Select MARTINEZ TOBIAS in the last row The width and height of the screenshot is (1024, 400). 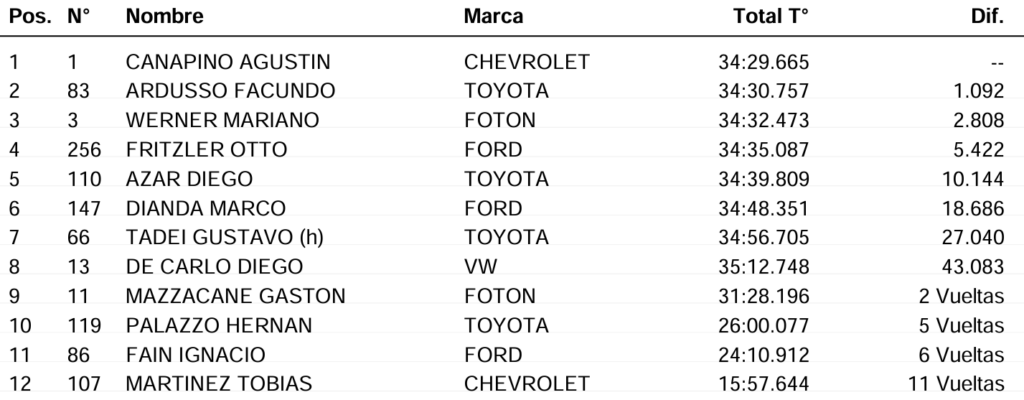219,384
